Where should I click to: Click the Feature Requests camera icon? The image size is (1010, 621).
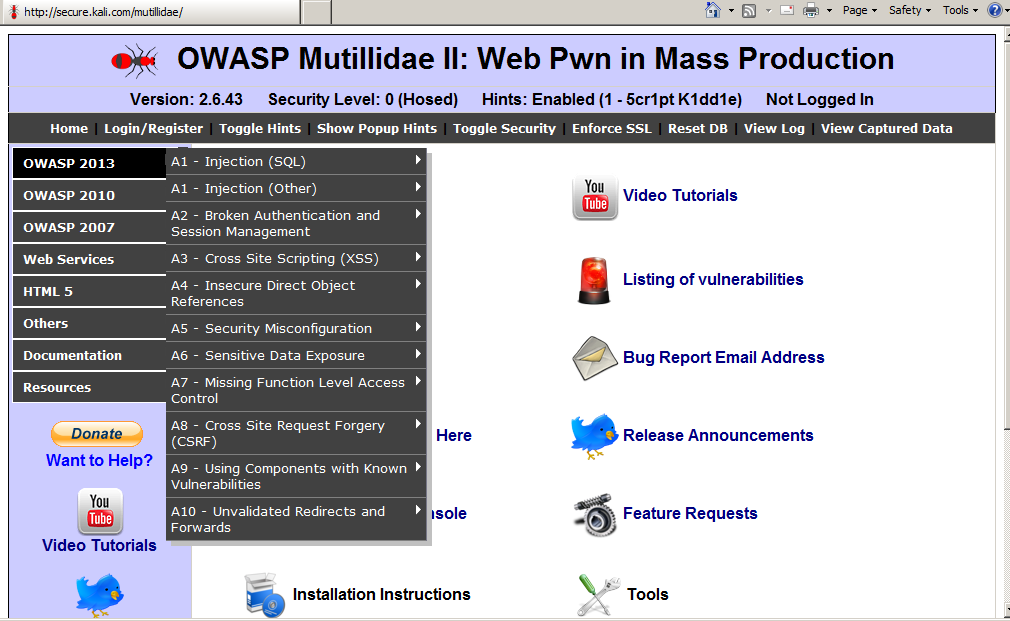pyautogui.click(x=595, y=515)
